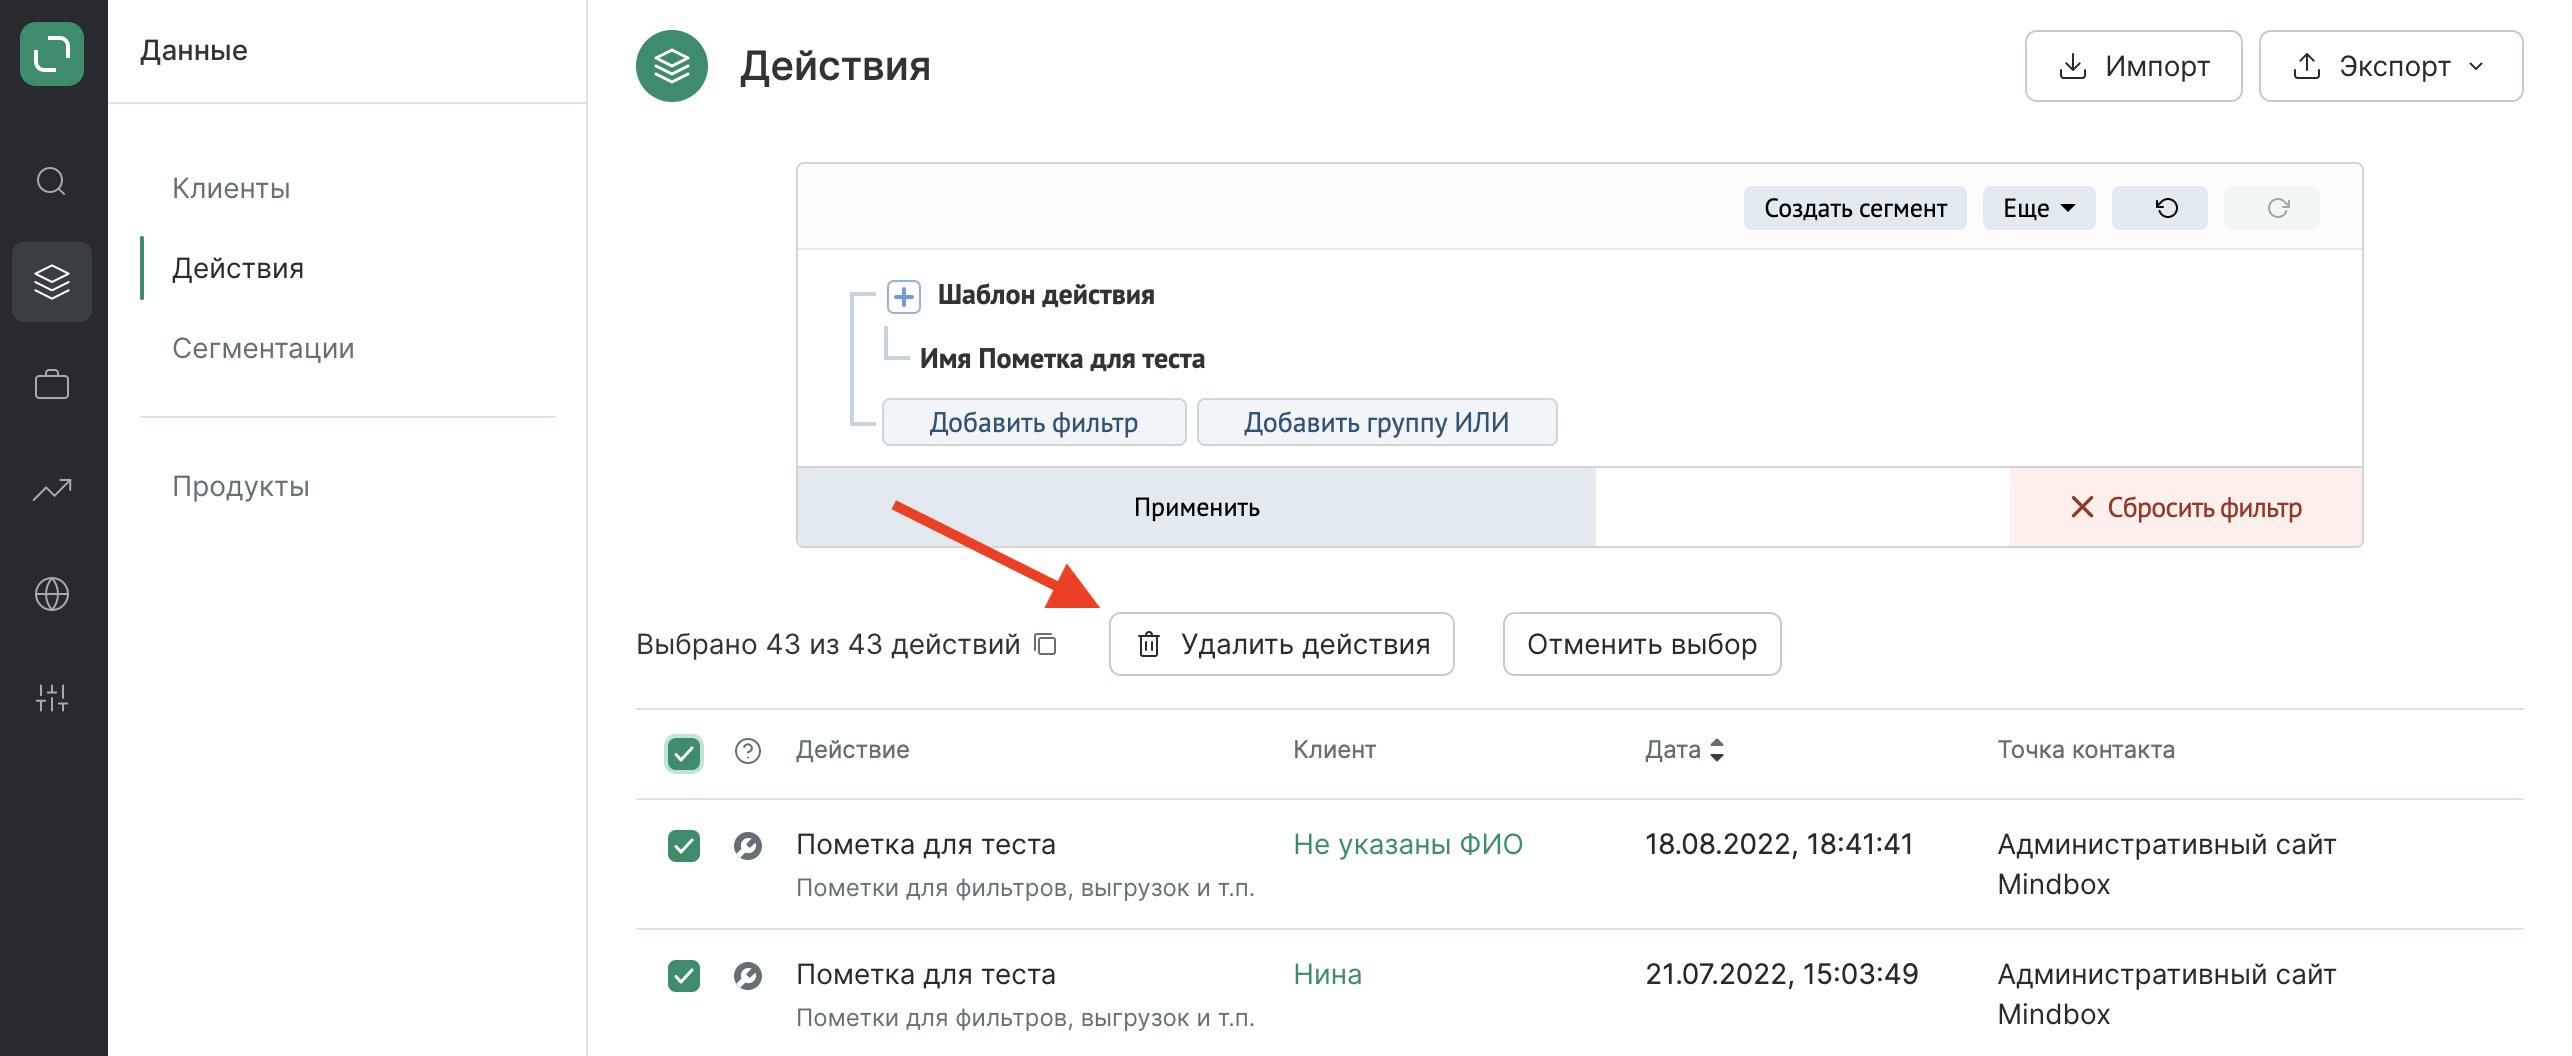Click the Шаблон действия filter label
Screen dimensions: 2572x1056
(x=1046, y=295)
